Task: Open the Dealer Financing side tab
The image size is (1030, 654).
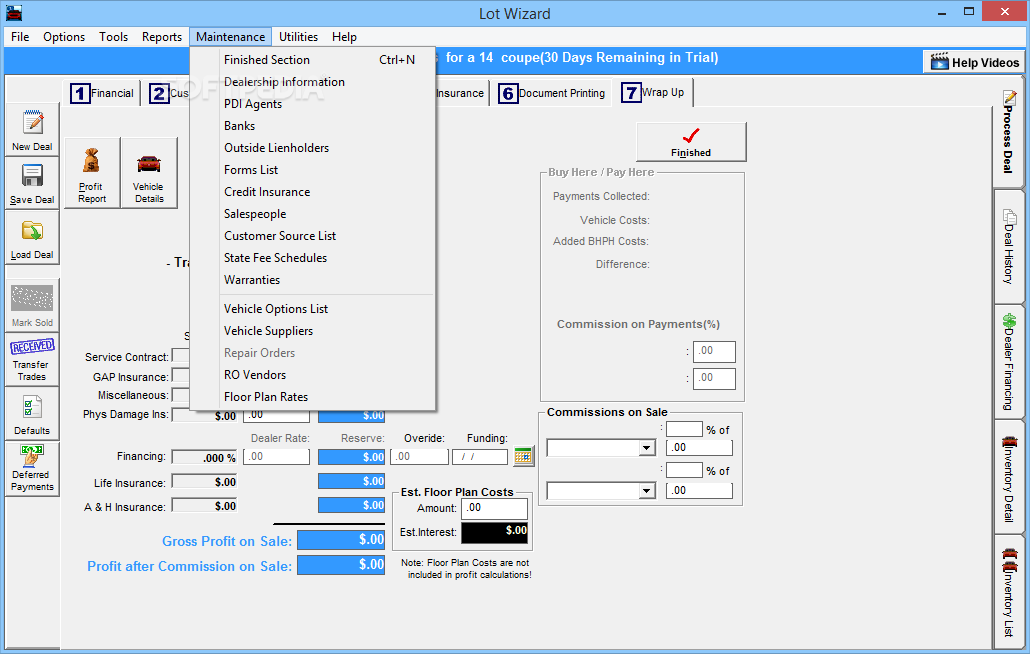Action: [1009, 362]
